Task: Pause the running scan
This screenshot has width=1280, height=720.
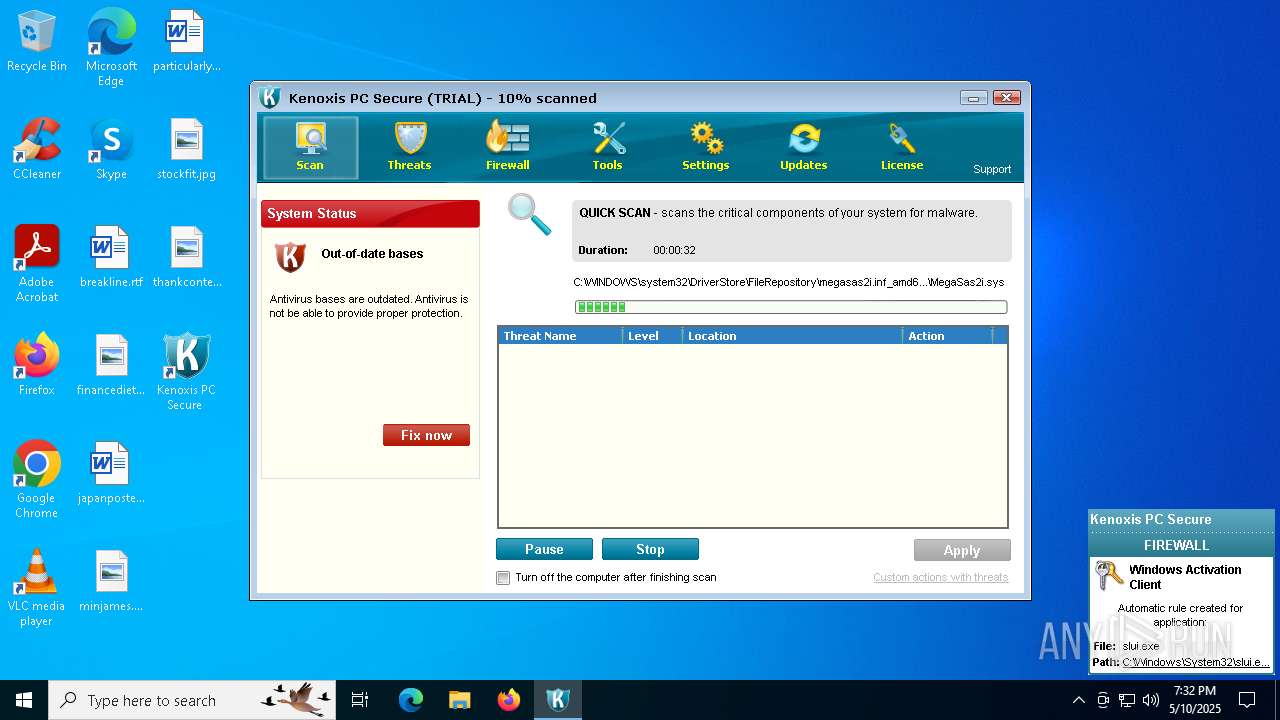Action: [x=544, y=549]
